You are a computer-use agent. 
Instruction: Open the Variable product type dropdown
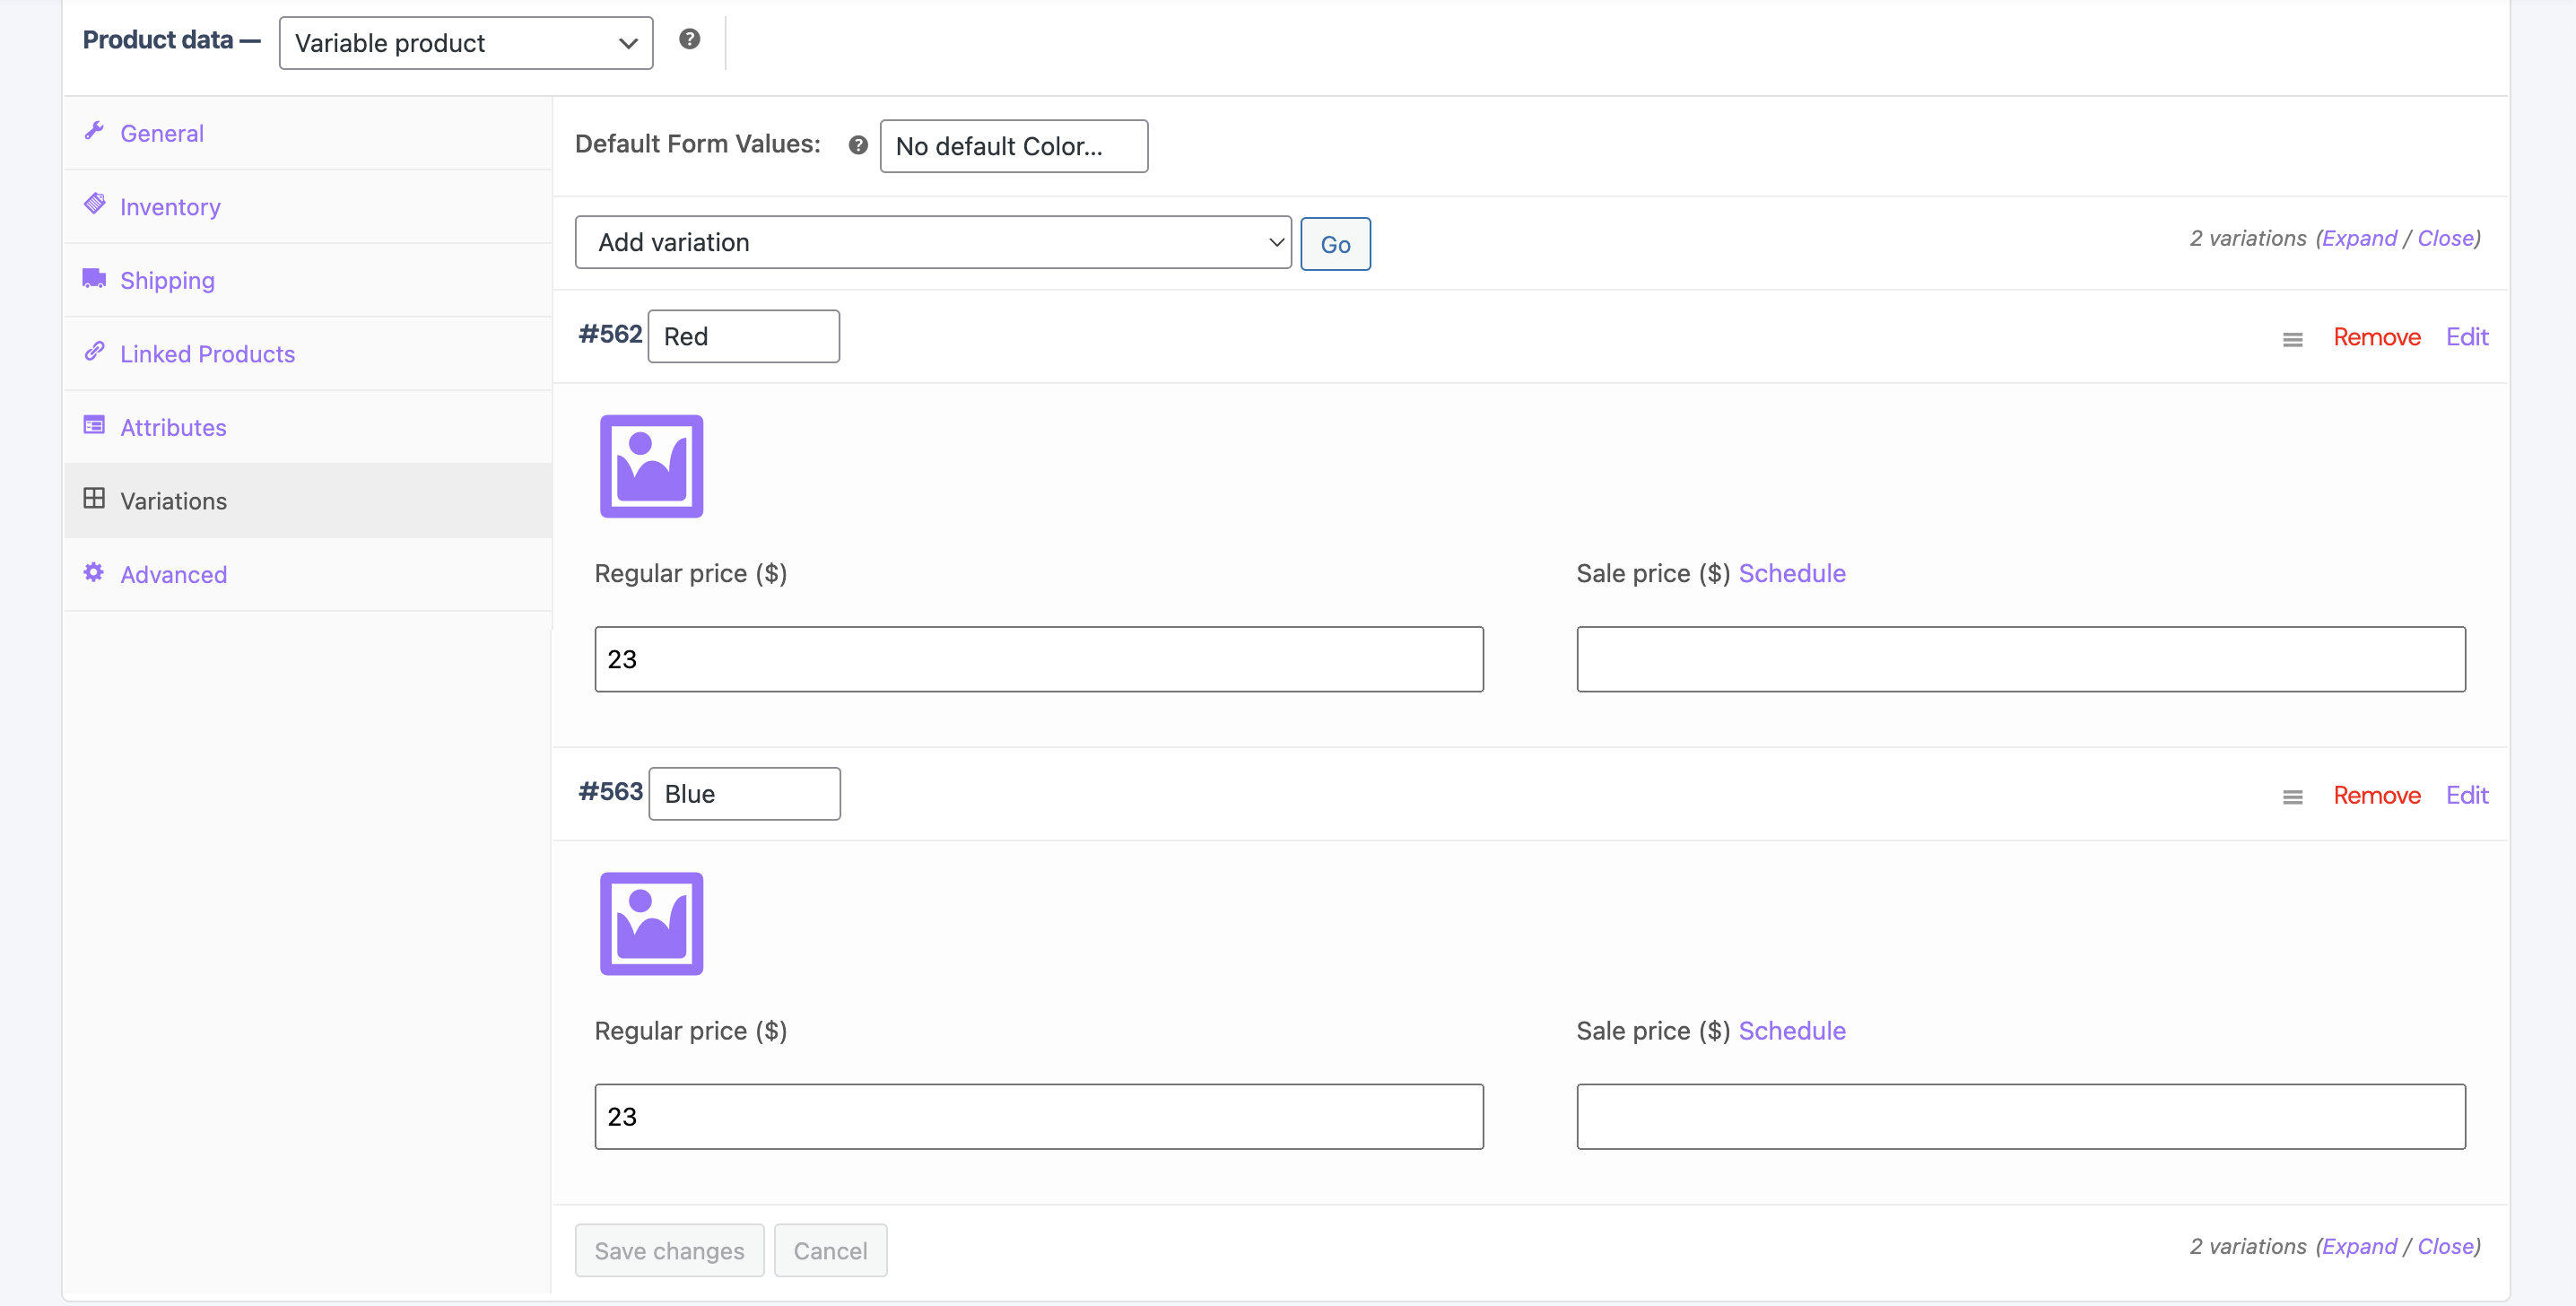[x=466, y=43]
